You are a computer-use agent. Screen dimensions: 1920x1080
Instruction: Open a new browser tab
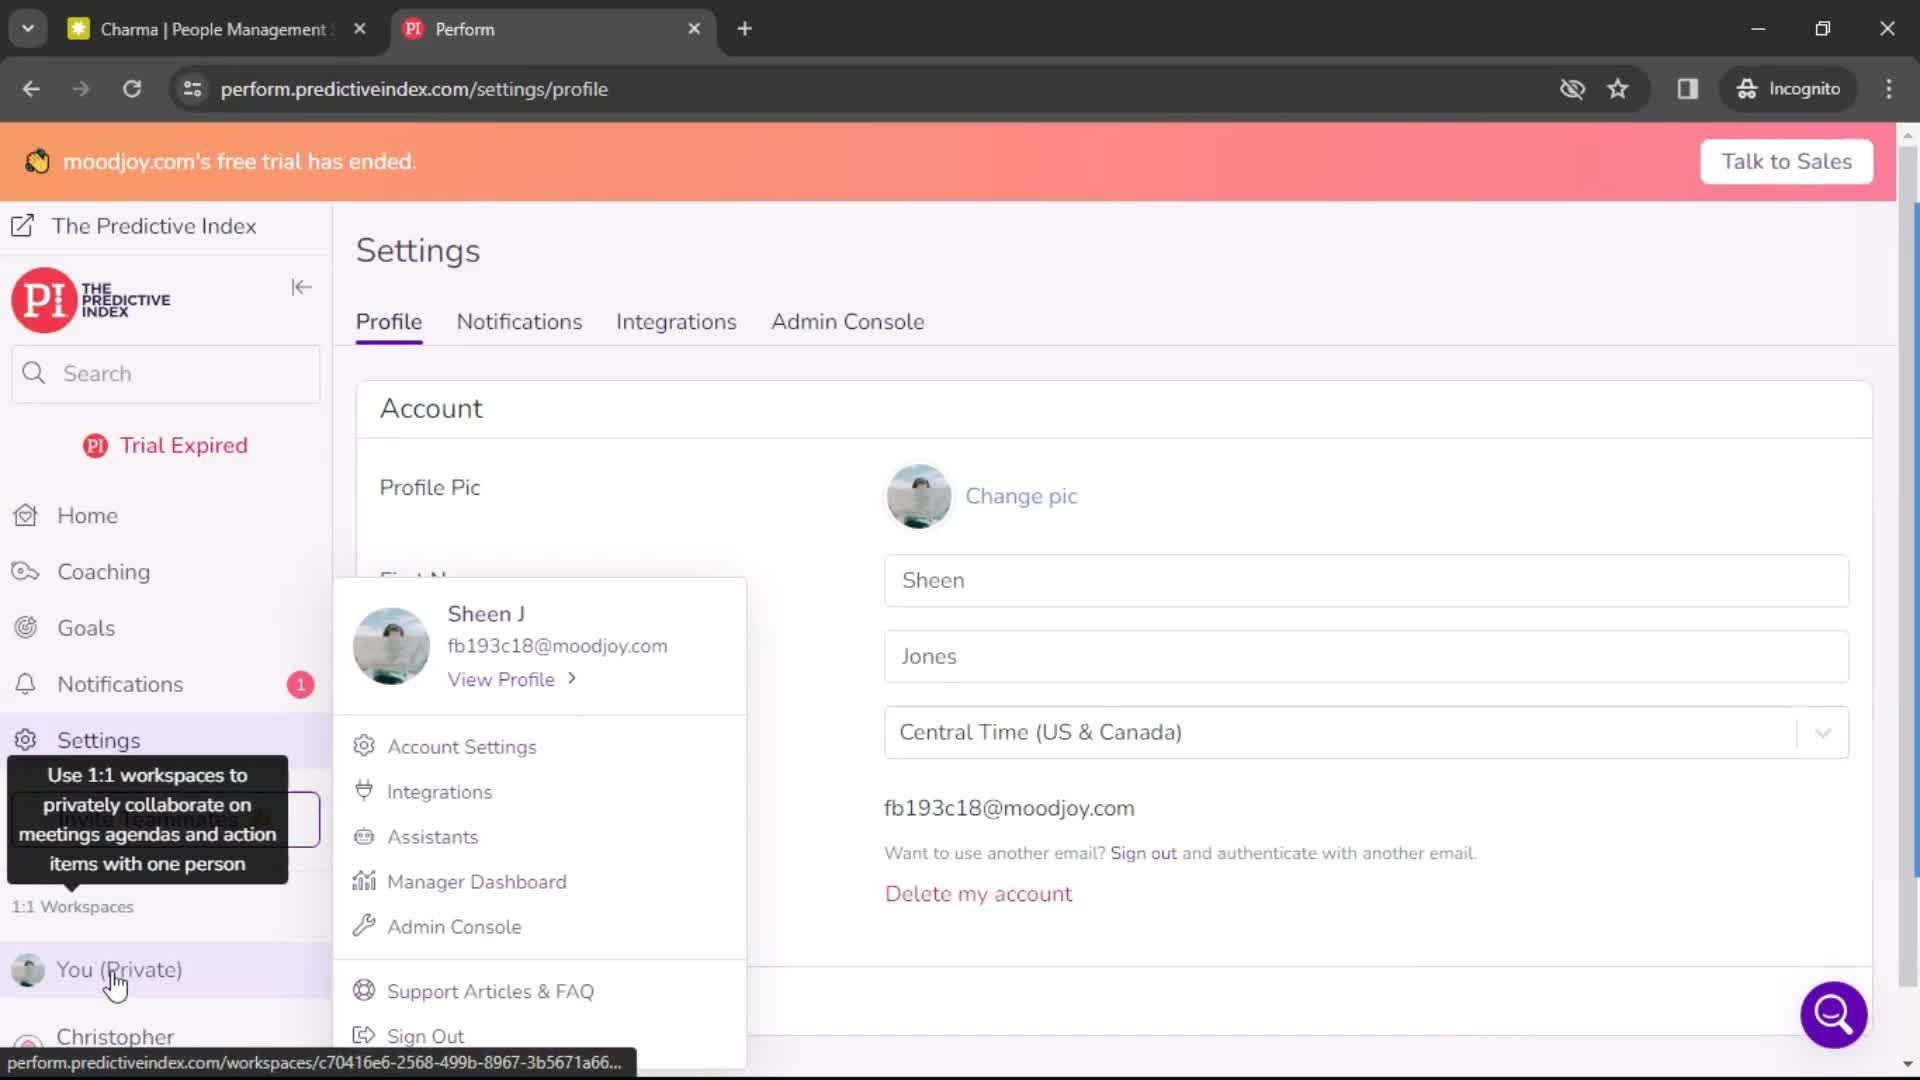pyautogui.click(x=744, y=29)
